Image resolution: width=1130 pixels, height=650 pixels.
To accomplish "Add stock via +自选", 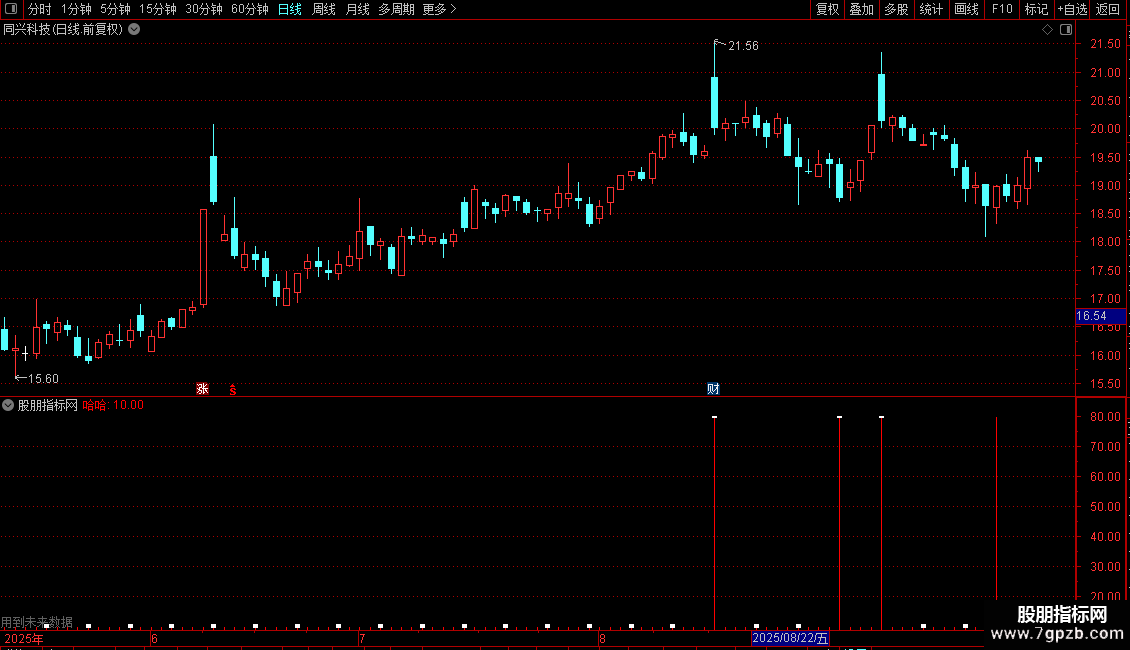I will click(1072, 9).
